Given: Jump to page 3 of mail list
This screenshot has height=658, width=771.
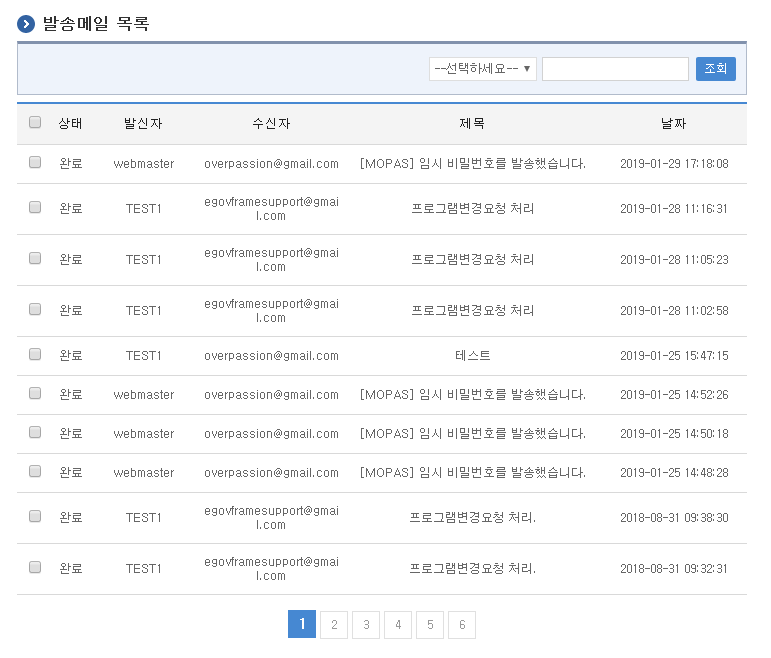Looking at the screenshot, I should click(x=366, y=625).
